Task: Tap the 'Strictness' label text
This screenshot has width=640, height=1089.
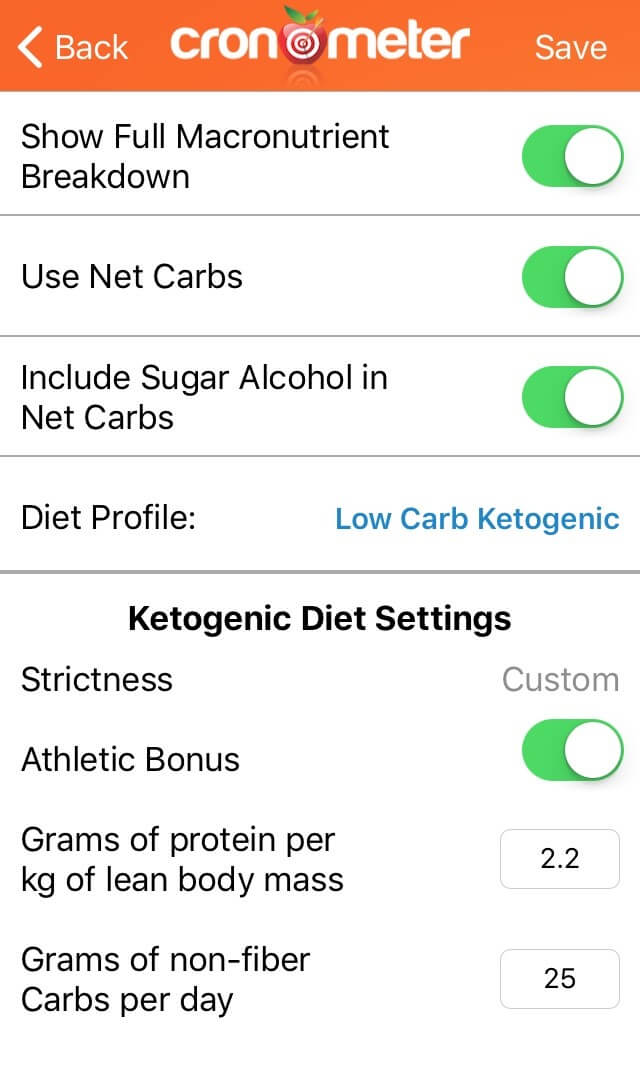Action: pos(96,679)
